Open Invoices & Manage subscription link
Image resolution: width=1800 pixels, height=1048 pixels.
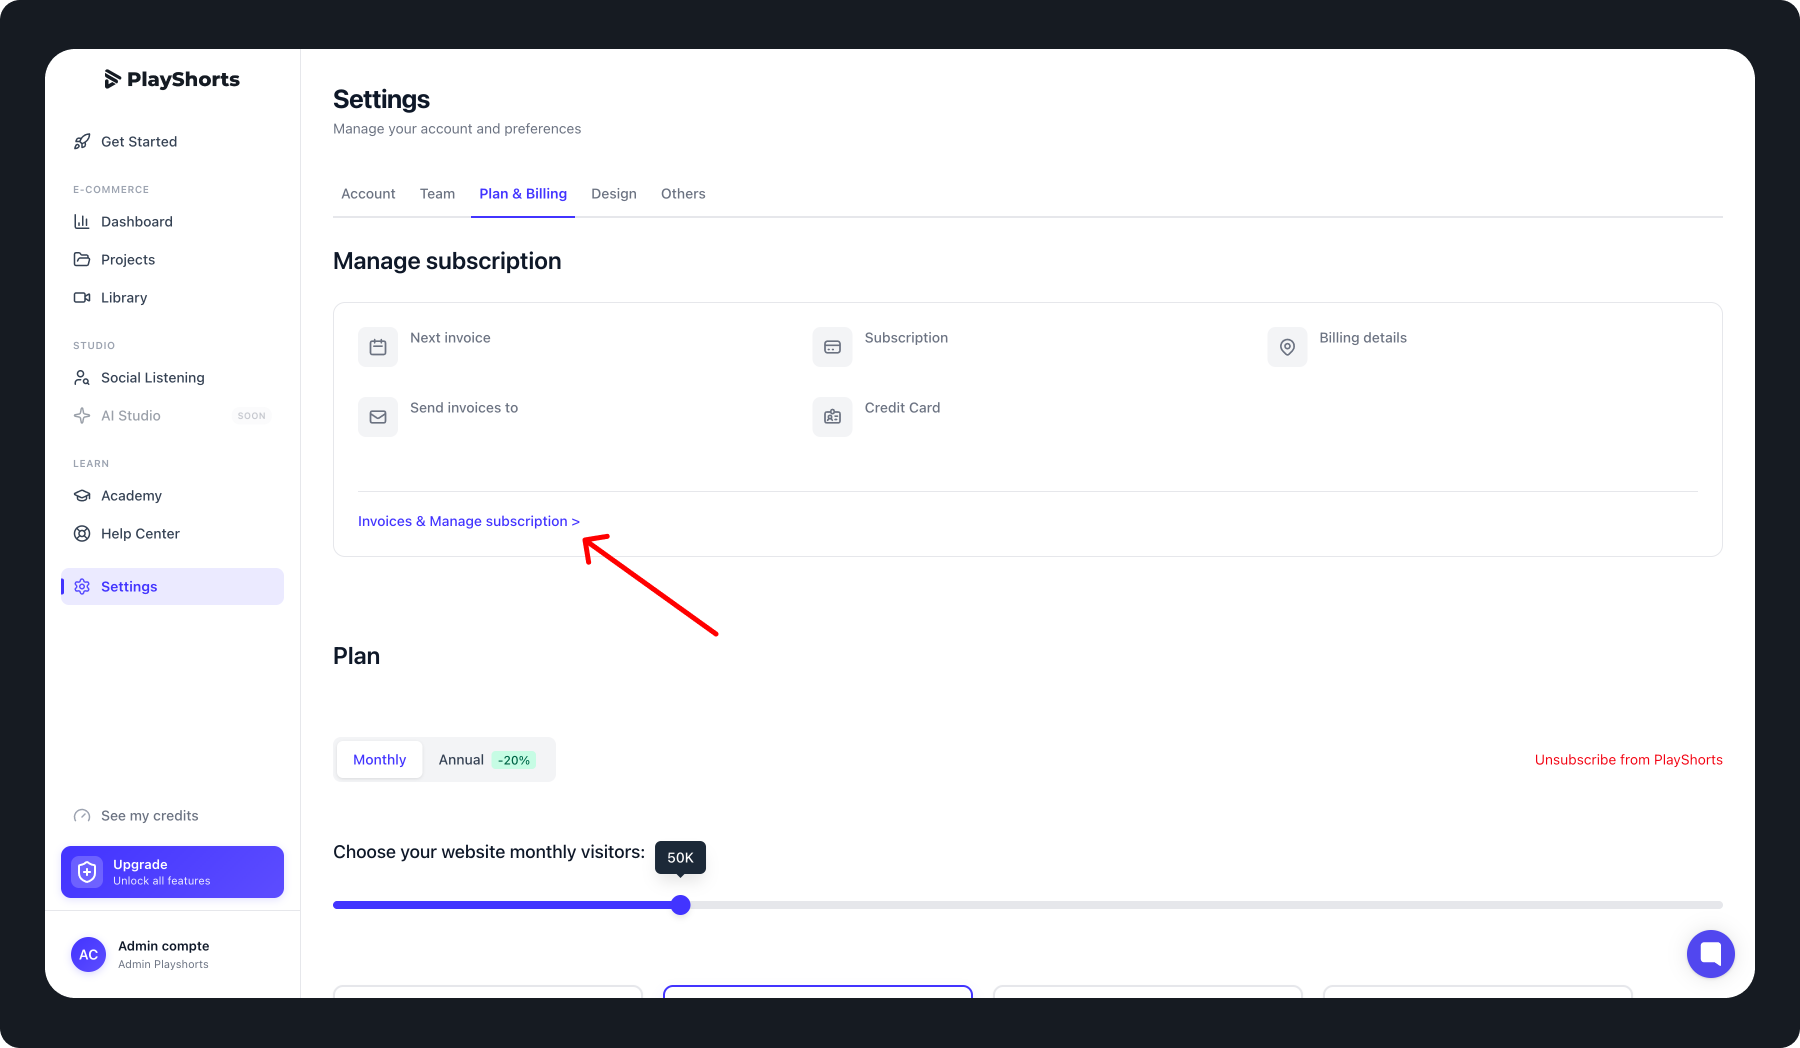coord(469,522)
